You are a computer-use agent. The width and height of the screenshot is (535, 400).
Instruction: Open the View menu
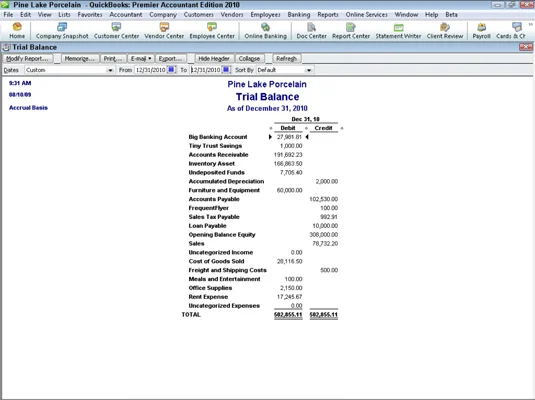45,15
